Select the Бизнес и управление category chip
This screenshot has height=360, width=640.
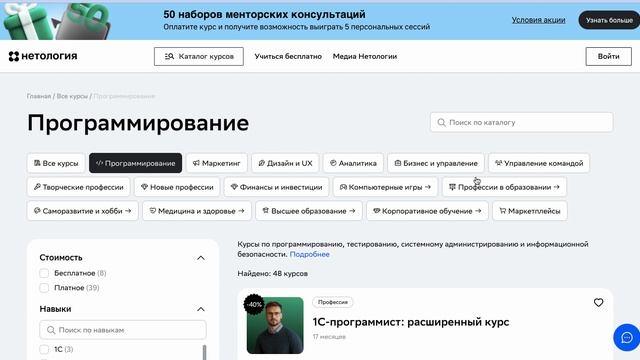(436, 163)
